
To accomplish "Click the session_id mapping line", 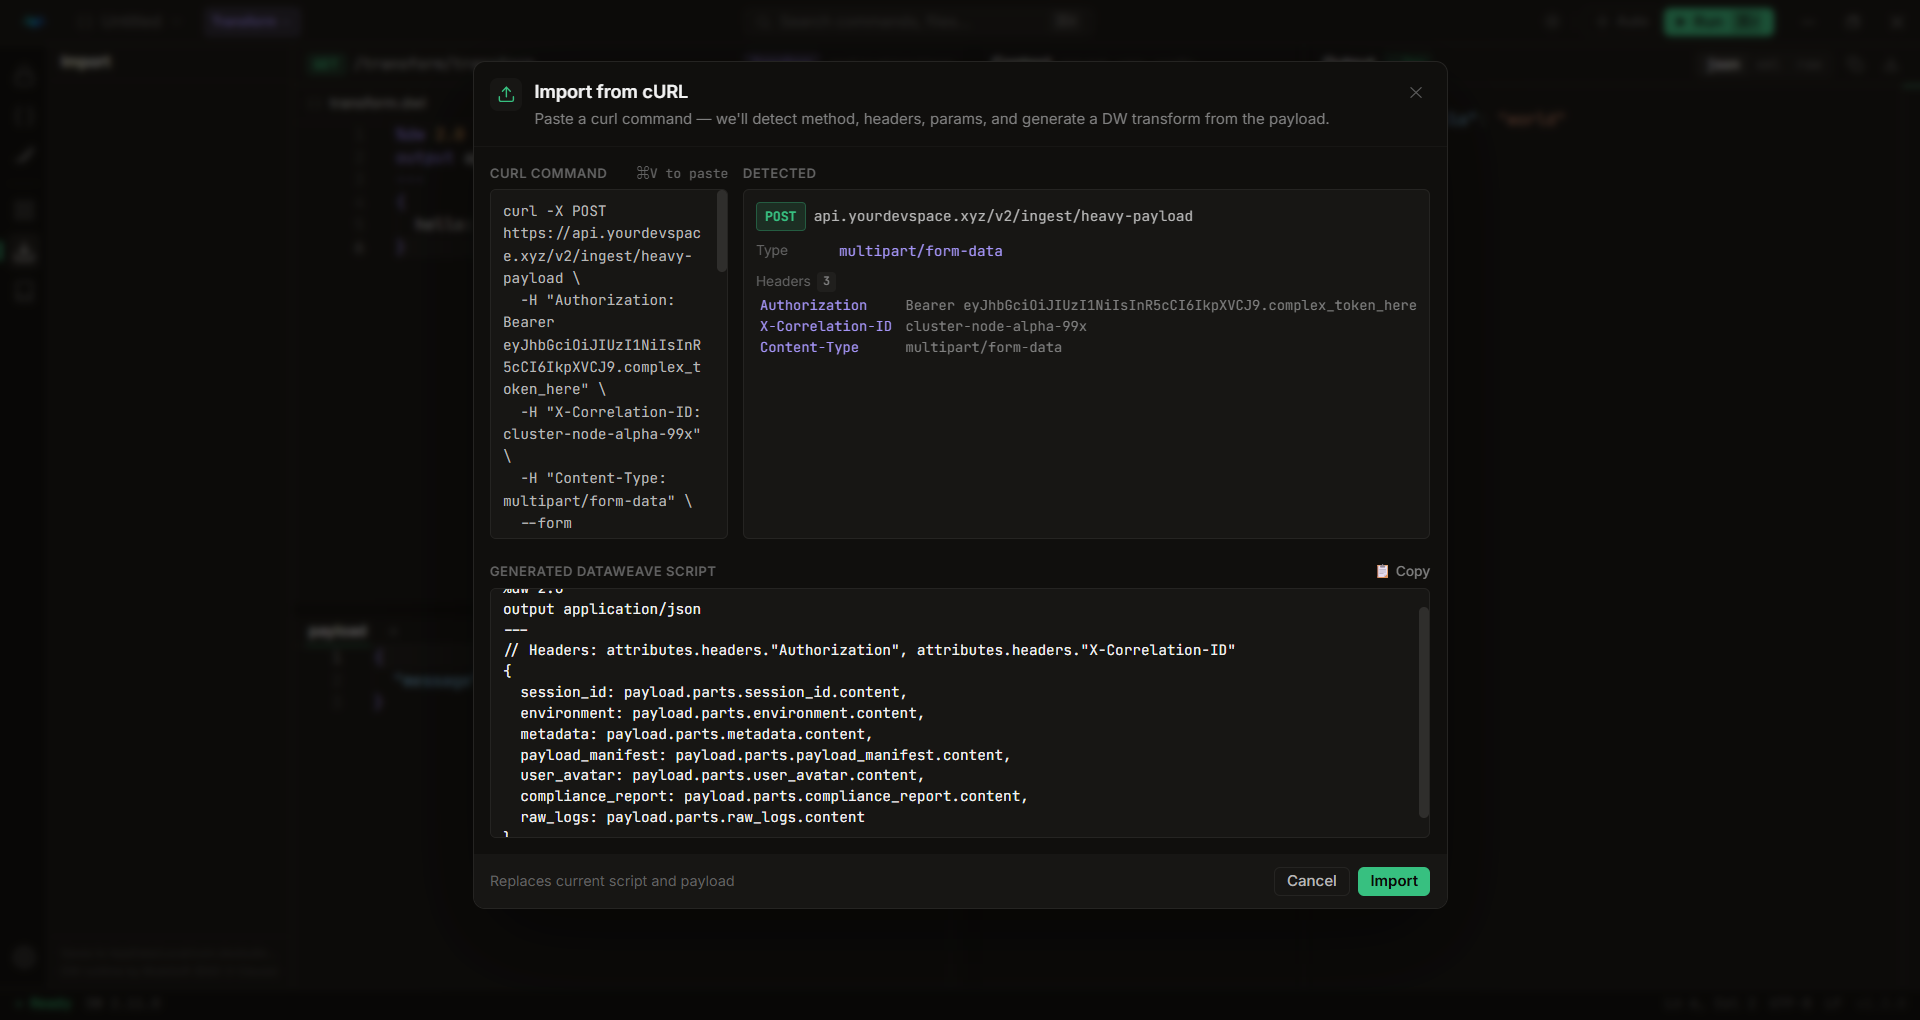I will click(x=713, y=692).
